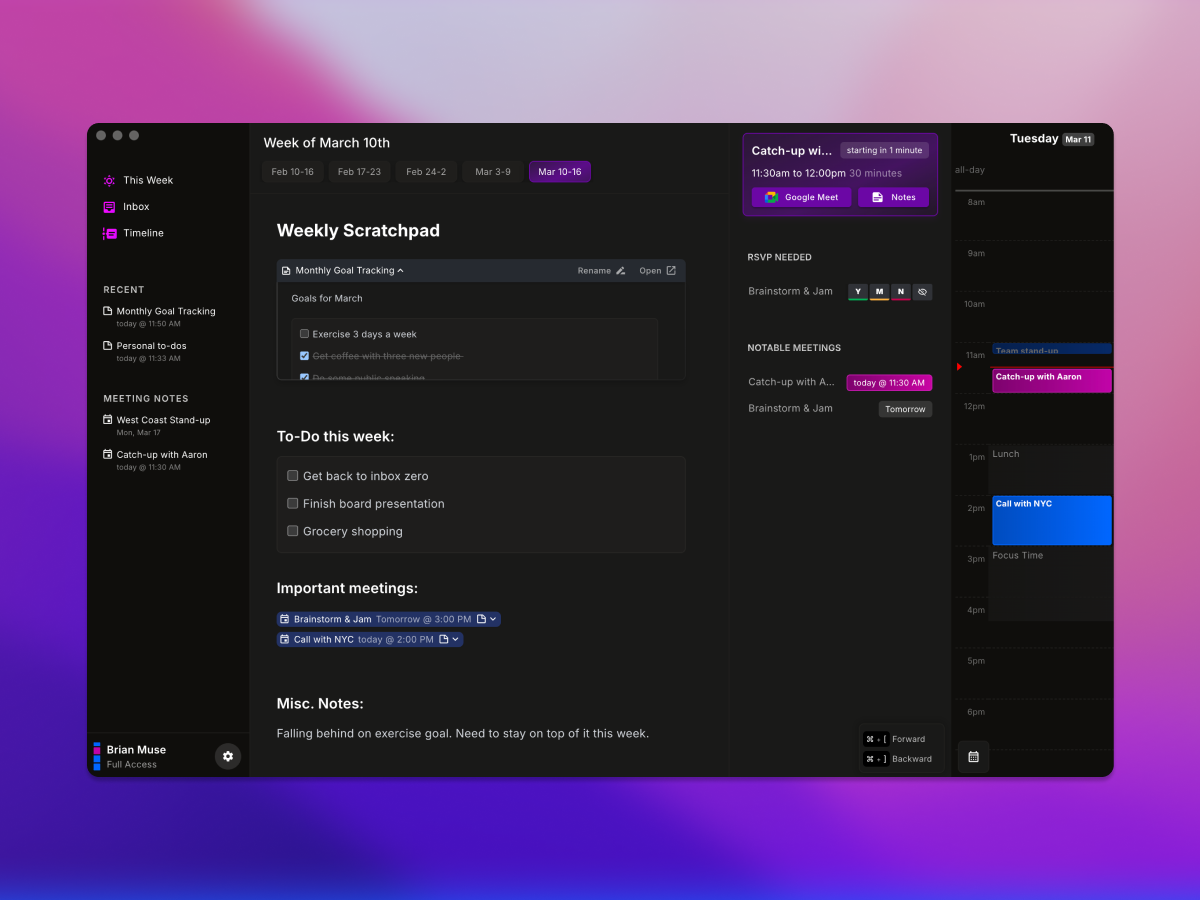Screen dimensions: 1200x900
Task: Click the Rename pencil icon
Action: click(621, 271)
